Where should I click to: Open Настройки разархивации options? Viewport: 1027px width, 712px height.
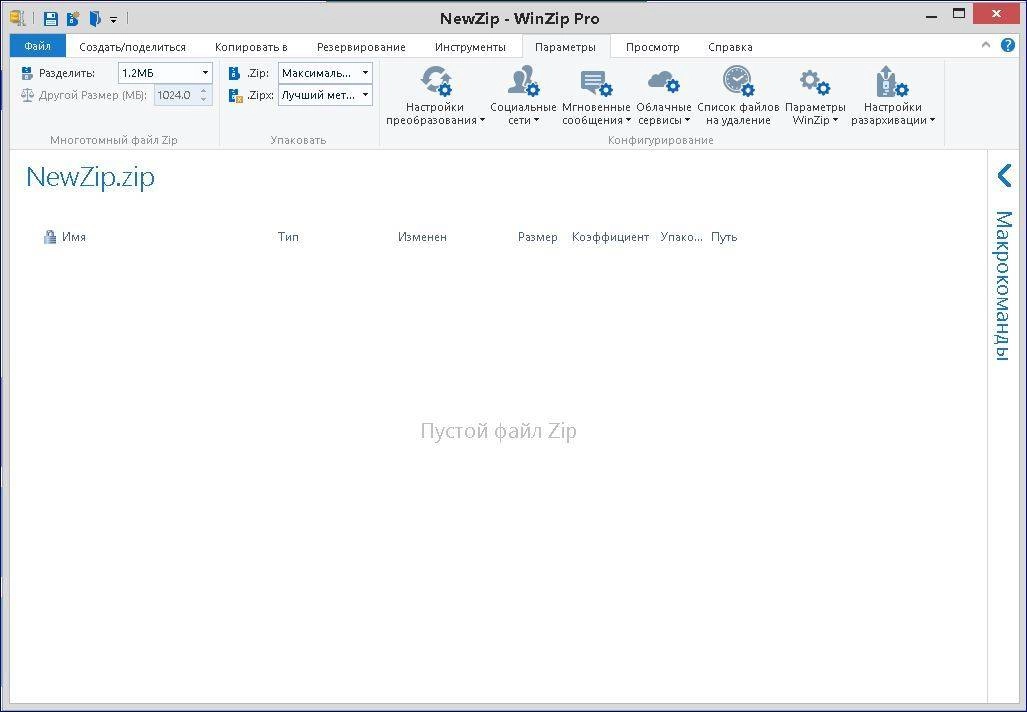(893, 96)
